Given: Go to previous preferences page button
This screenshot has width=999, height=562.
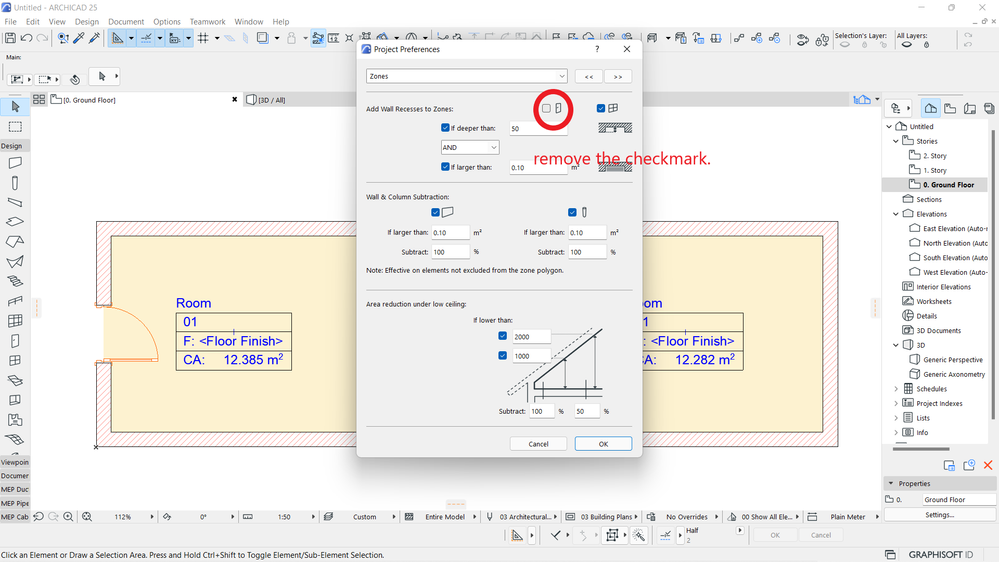Looking at the screenshot, I should coord(589,76).
